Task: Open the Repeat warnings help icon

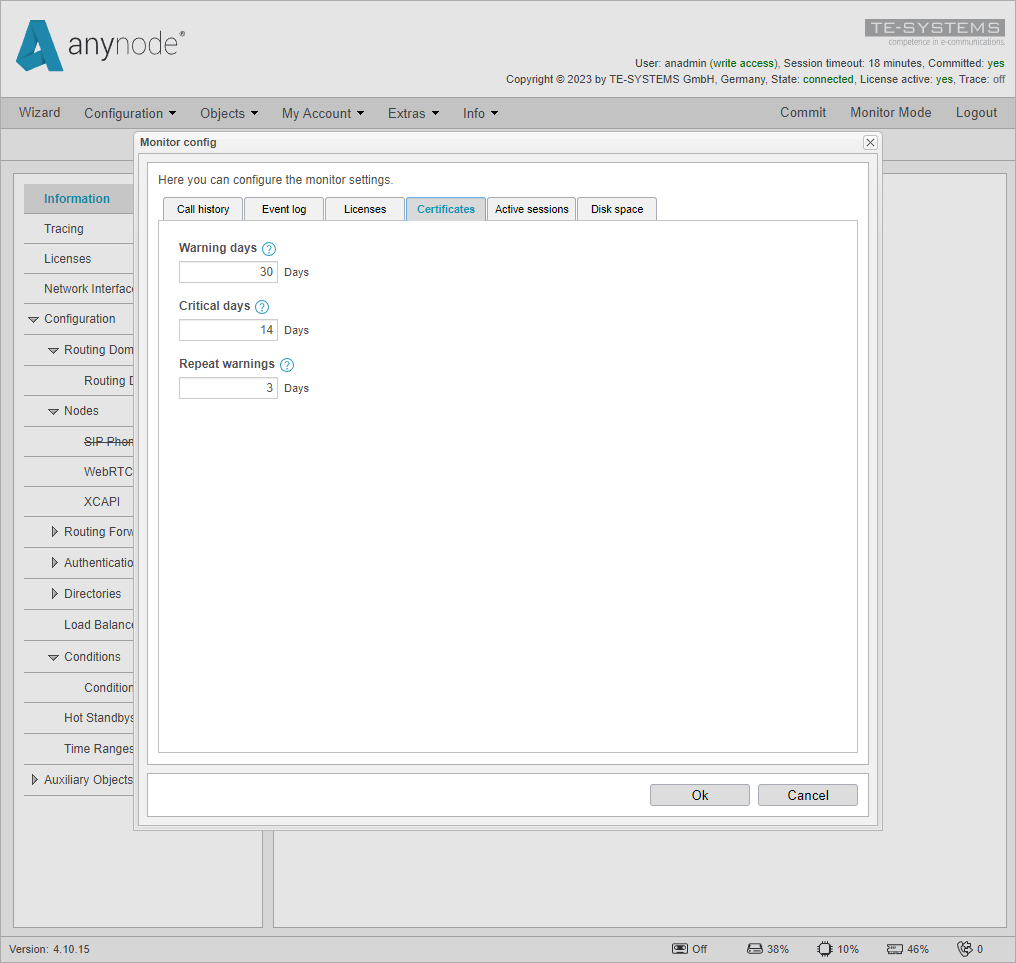Action: pos(287,364)
